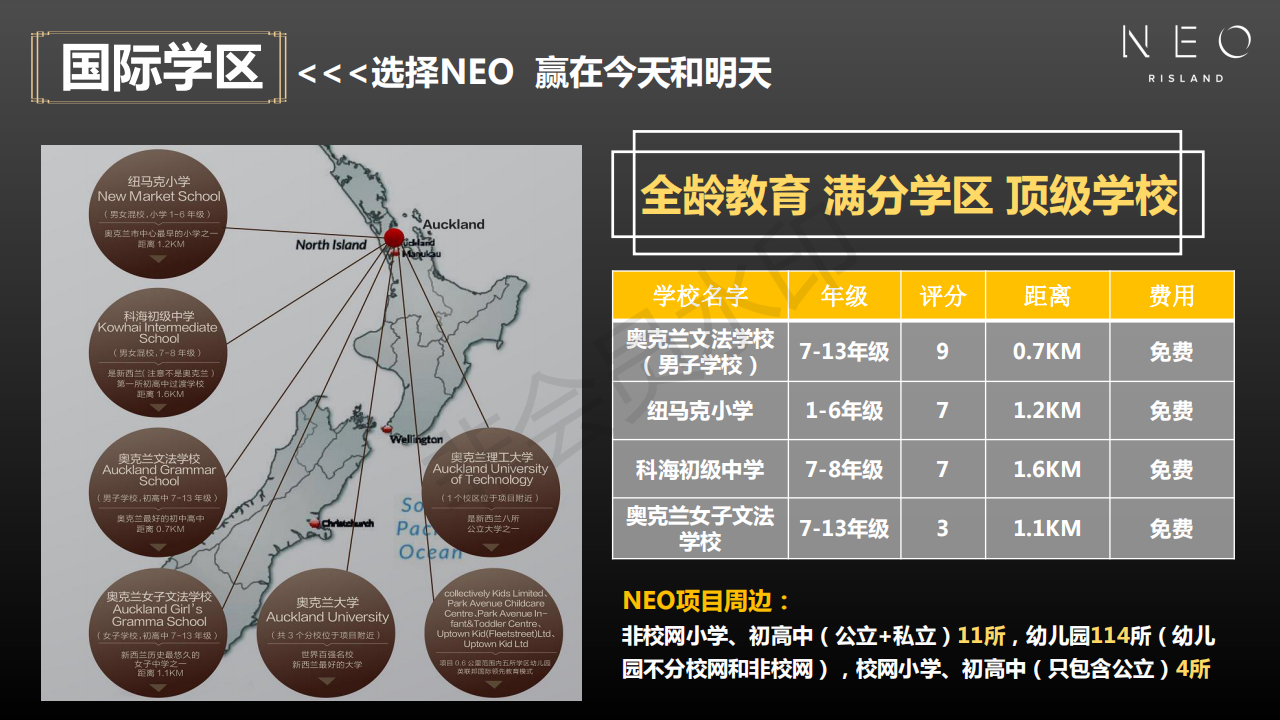Viewport: 1280px width, 720px height.
Task: Click the 距离 column header
Action: point(1047,296)
